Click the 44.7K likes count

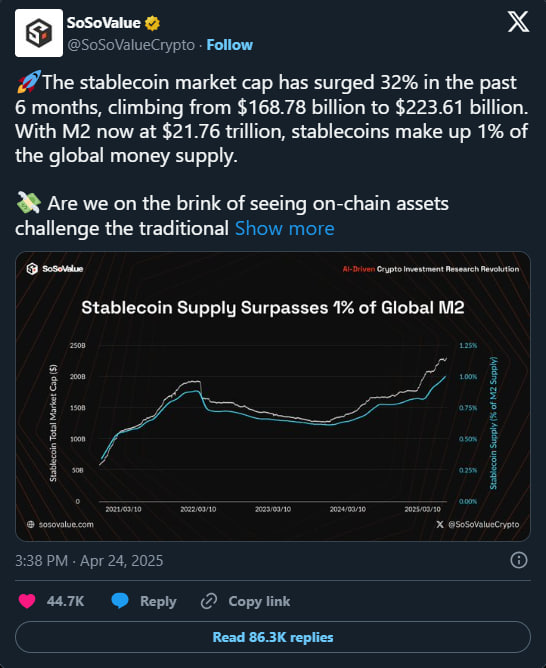tap(66, 601)
